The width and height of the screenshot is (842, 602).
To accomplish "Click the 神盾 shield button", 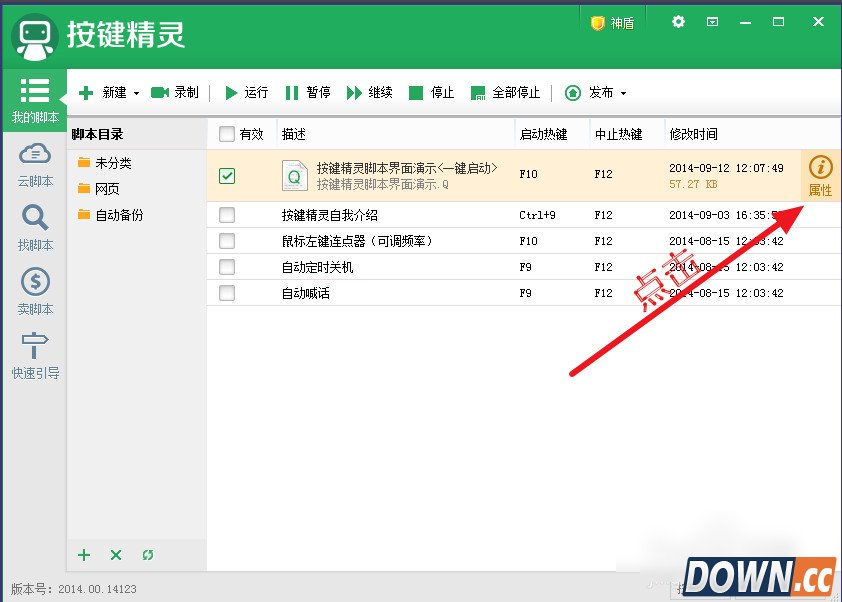I will point(612,21).
